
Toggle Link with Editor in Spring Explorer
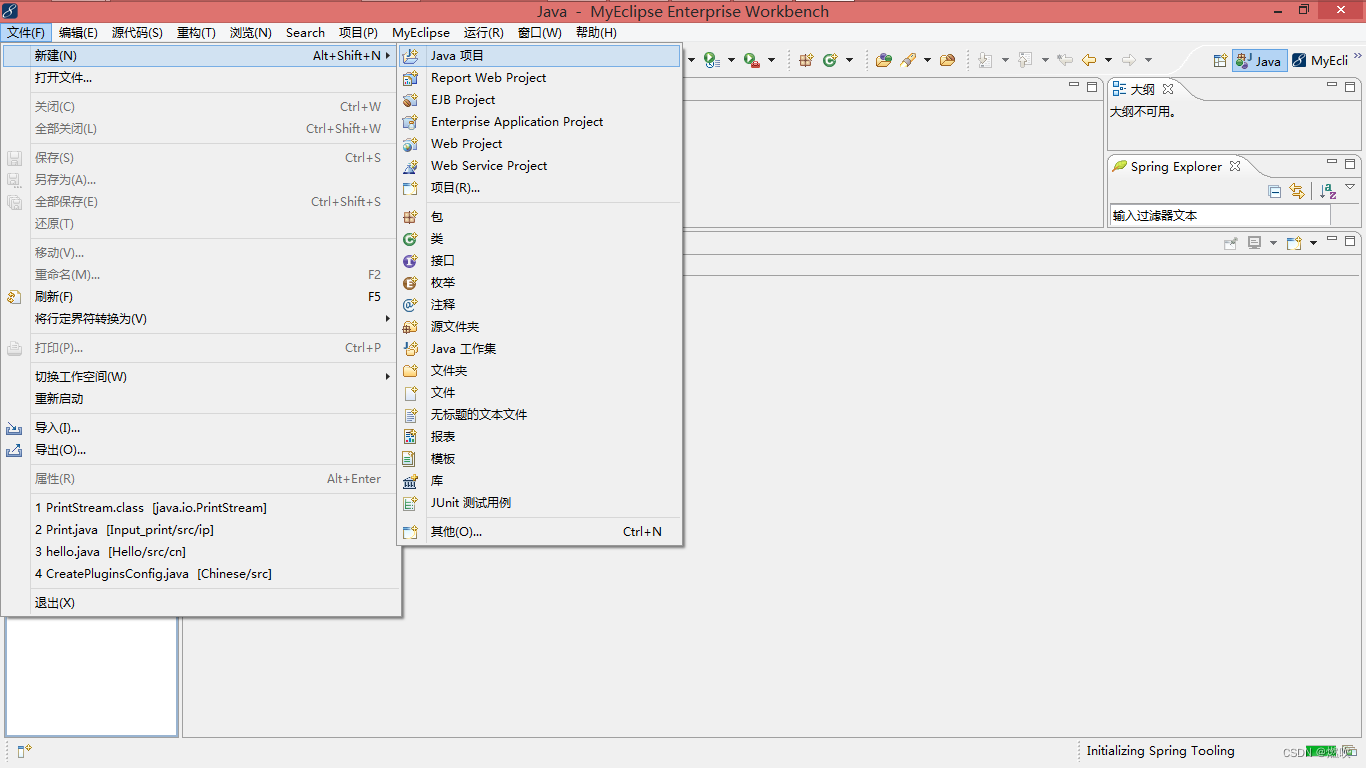(1297, 191)
